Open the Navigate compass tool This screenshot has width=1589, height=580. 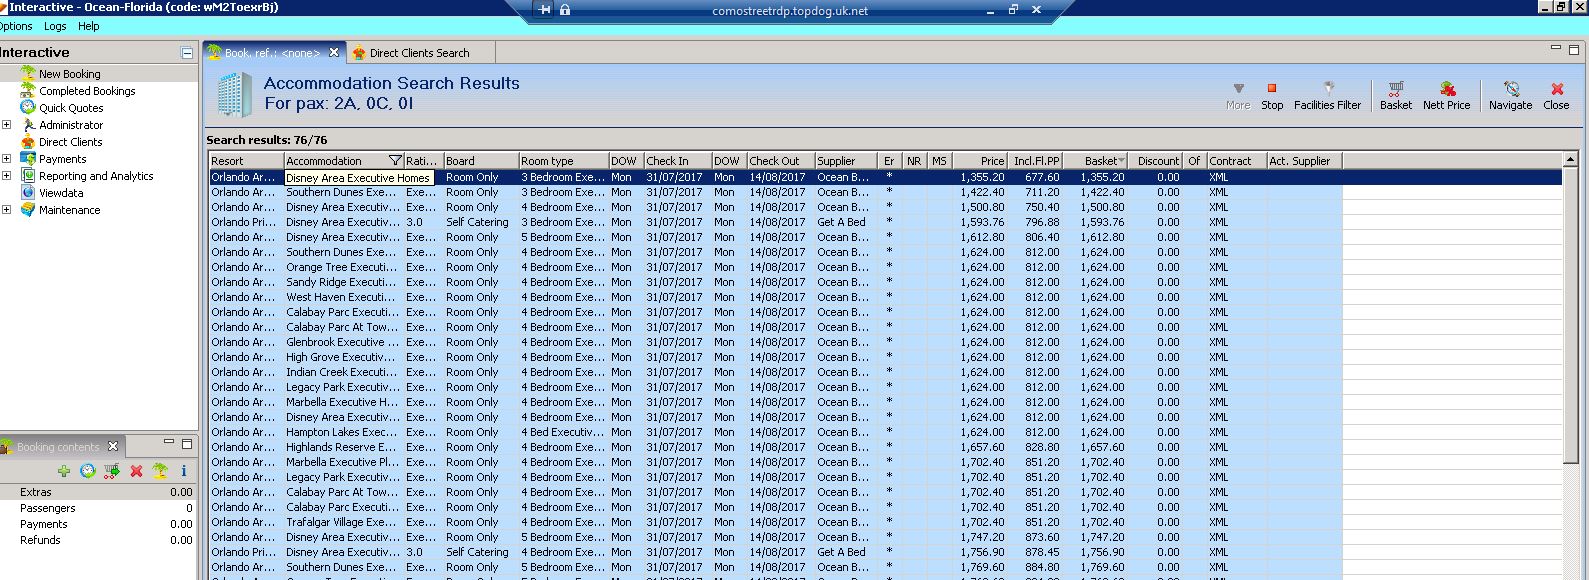(x=1510, y=95)
